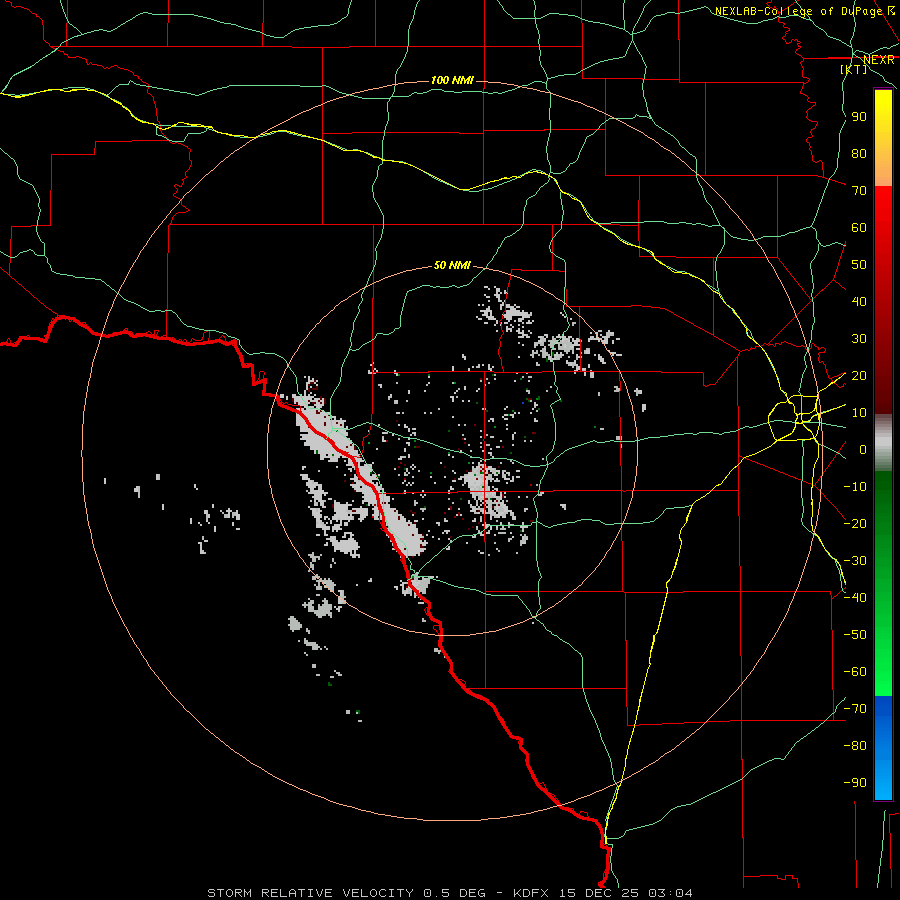The image size is (900, 900).
Task: Click the [KT] units label
Action: pos(854,69)
